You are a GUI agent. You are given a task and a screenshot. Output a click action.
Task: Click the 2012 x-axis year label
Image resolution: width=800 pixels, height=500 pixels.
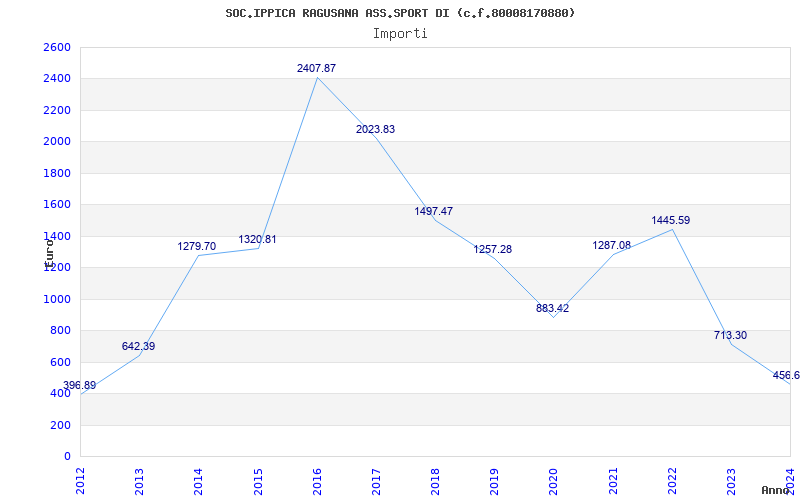point(81,482)
